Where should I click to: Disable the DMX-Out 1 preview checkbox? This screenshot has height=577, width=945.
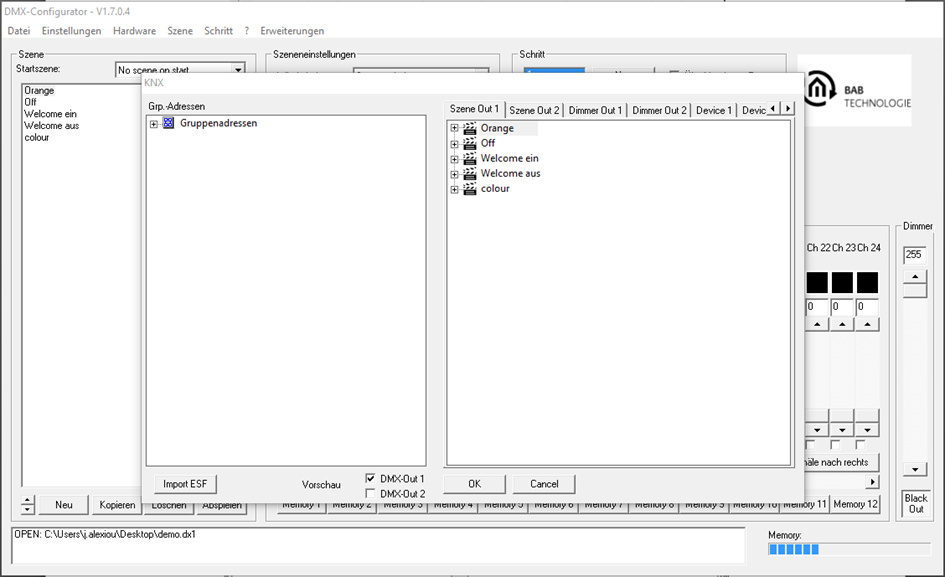click(370, 478)
